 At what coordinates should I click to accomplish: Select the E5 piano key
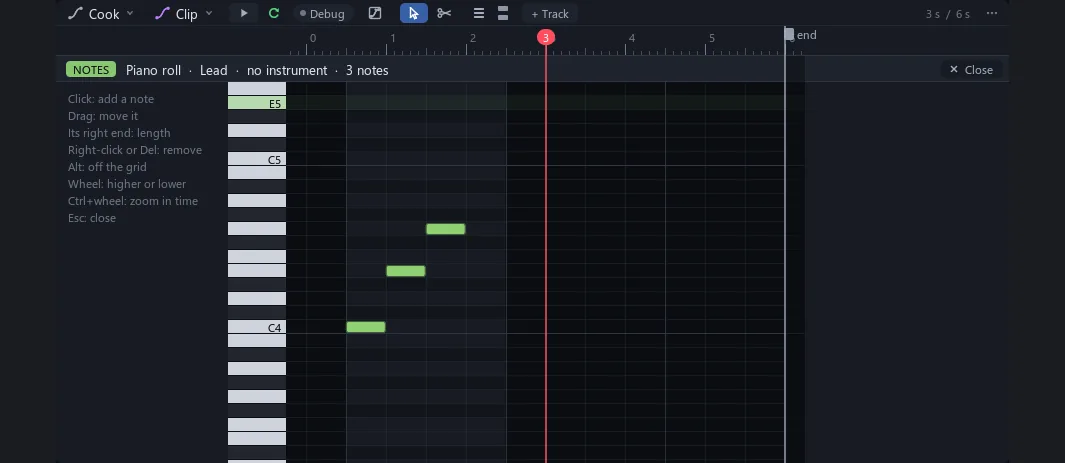point(257,103)
